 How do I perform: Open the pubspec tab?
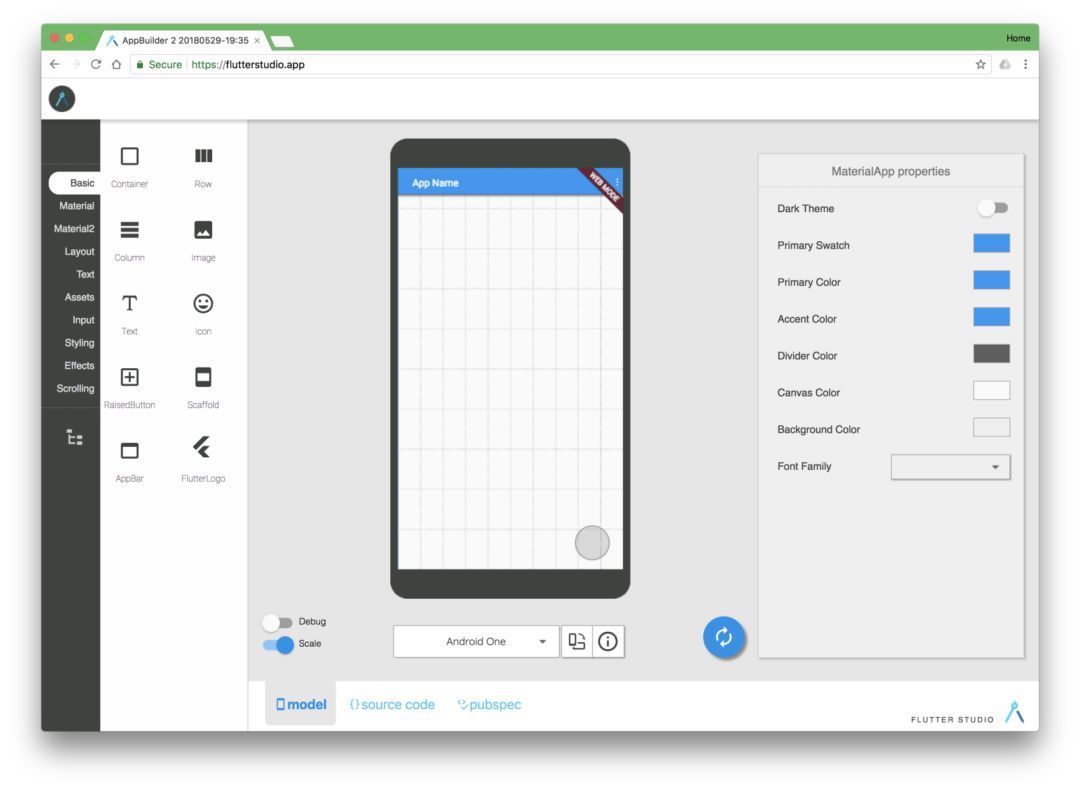point(489,705)
